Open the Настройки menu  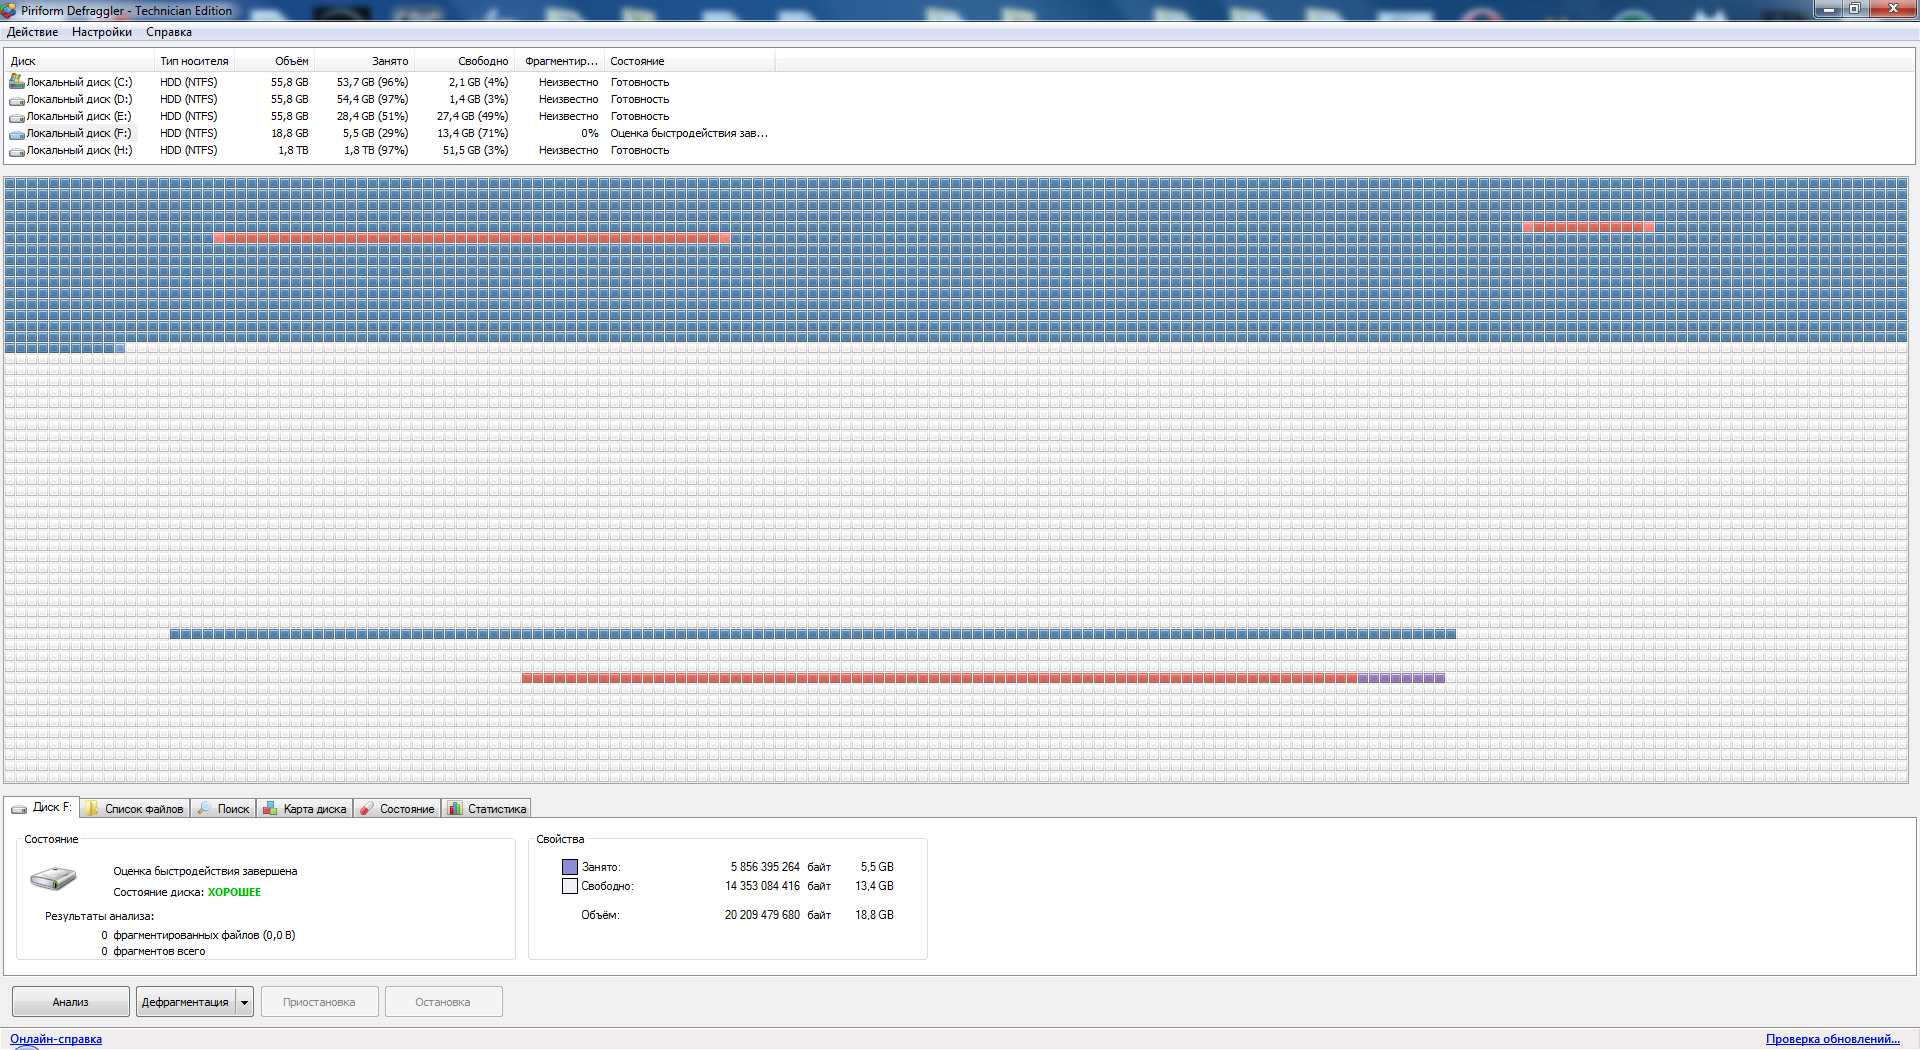pos(102,32)
